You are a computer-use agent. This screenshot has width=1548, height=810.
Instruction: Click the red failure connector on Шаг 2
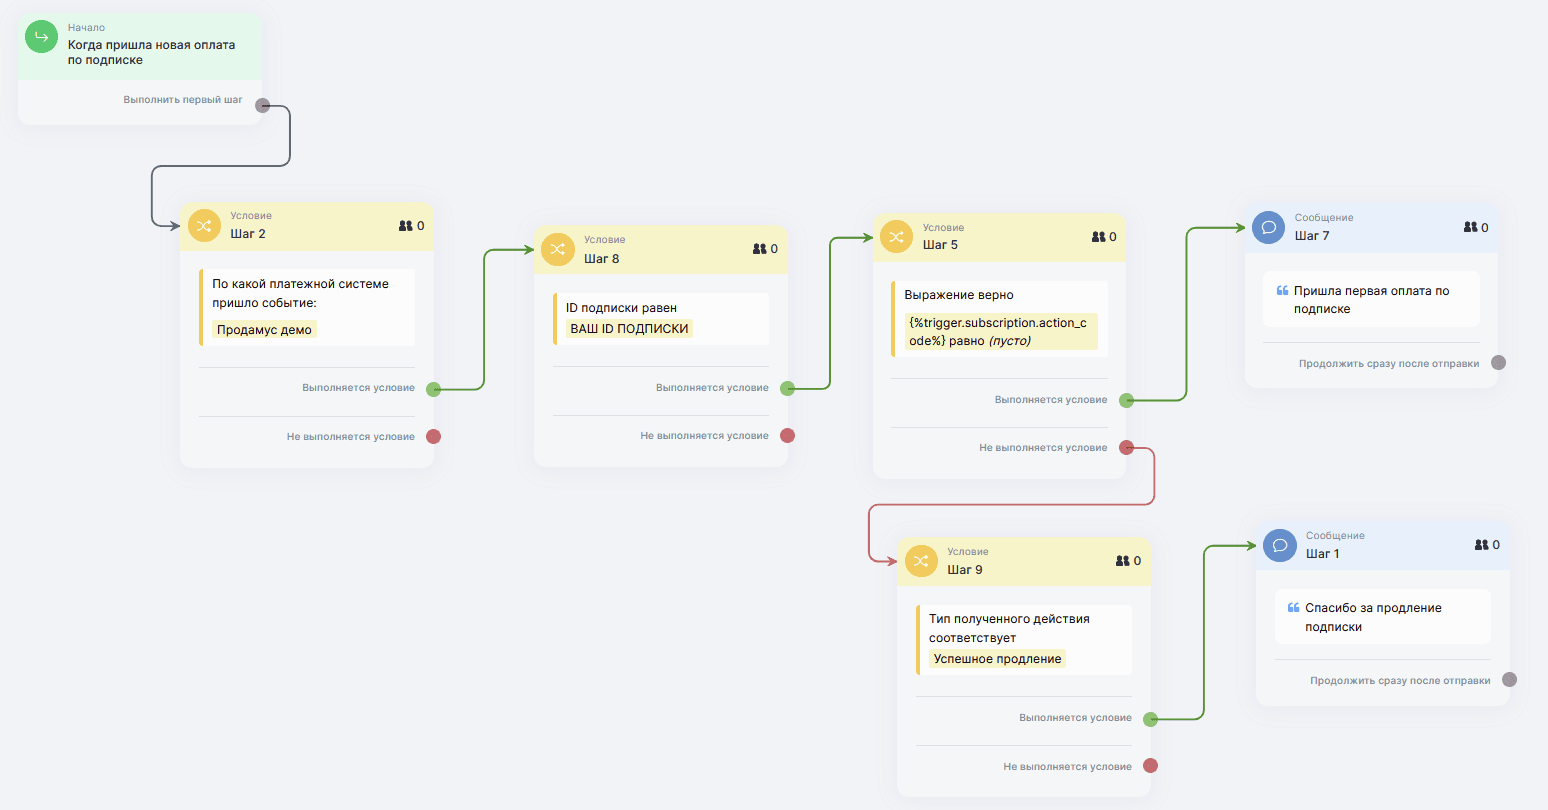coord(433,436)
